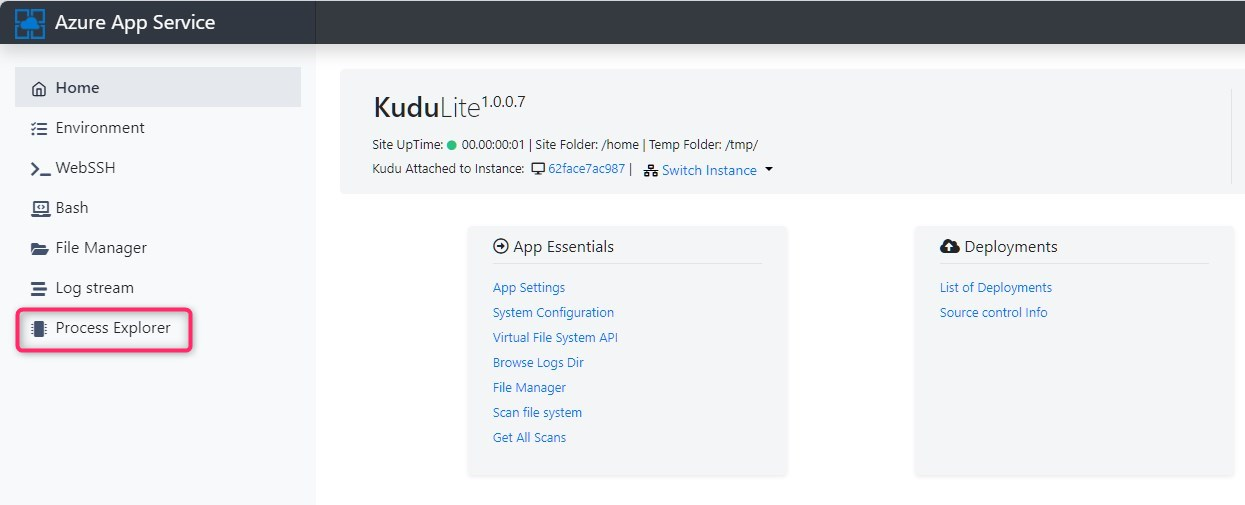Go to Log stream in sidebar

[x=94, y=288]
